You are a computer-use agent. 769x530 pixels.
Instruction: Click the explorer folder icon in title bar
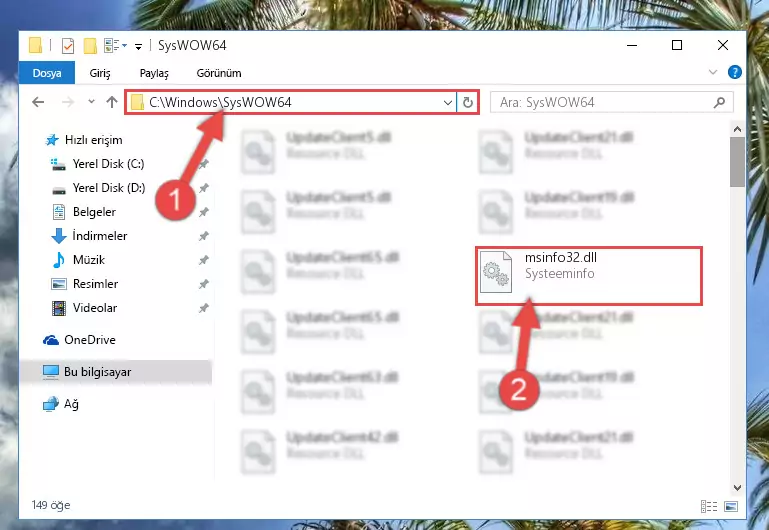35,45
